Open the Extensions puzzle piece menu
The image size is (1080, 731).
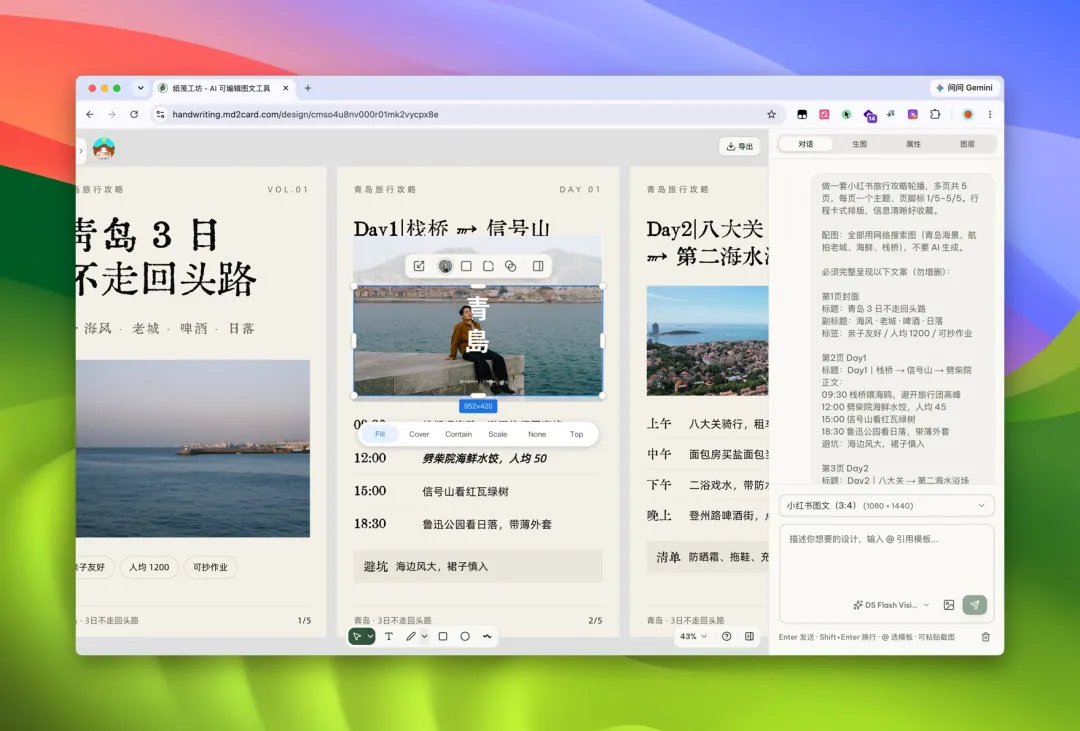click(935, 114)
